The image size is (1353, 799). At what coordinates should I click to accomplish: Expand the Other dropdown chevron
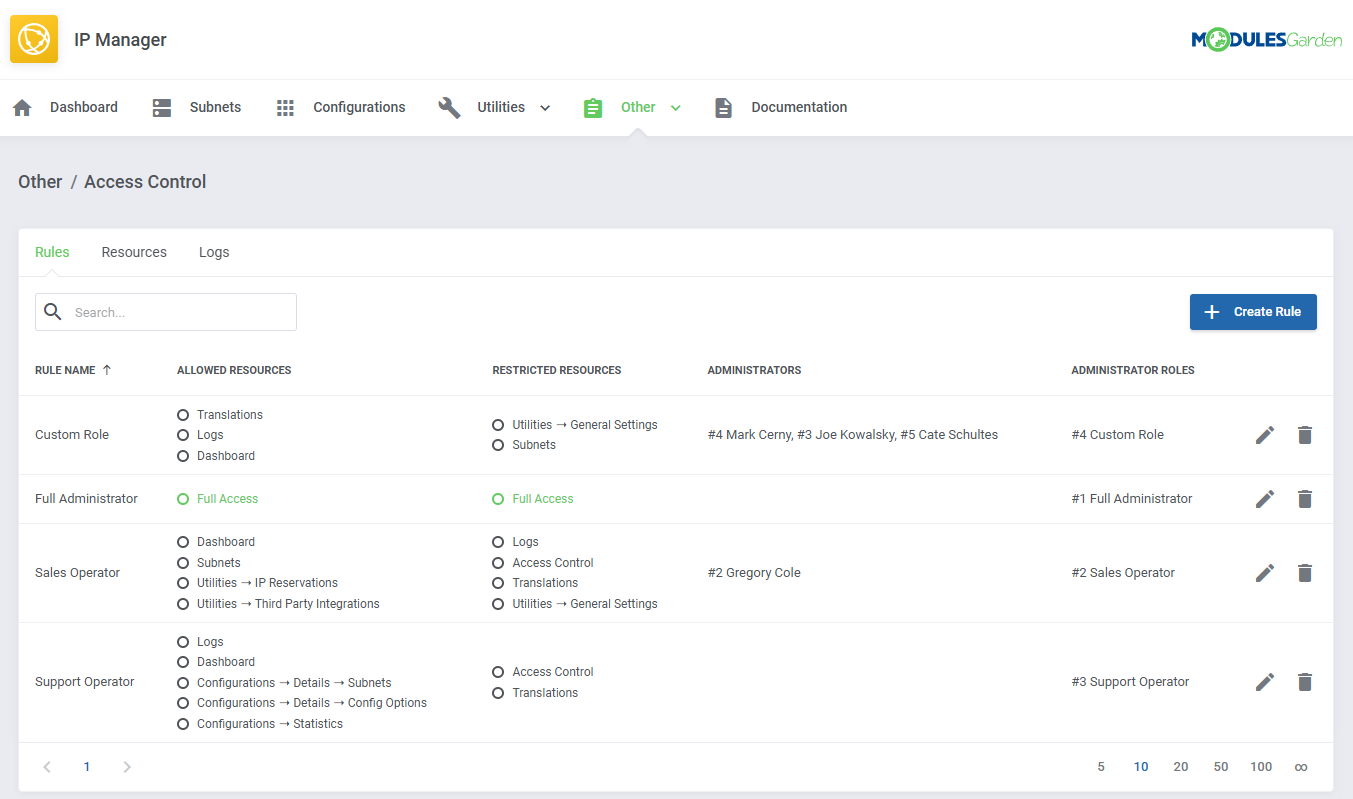pyautogui.click(x=676, y=108)
